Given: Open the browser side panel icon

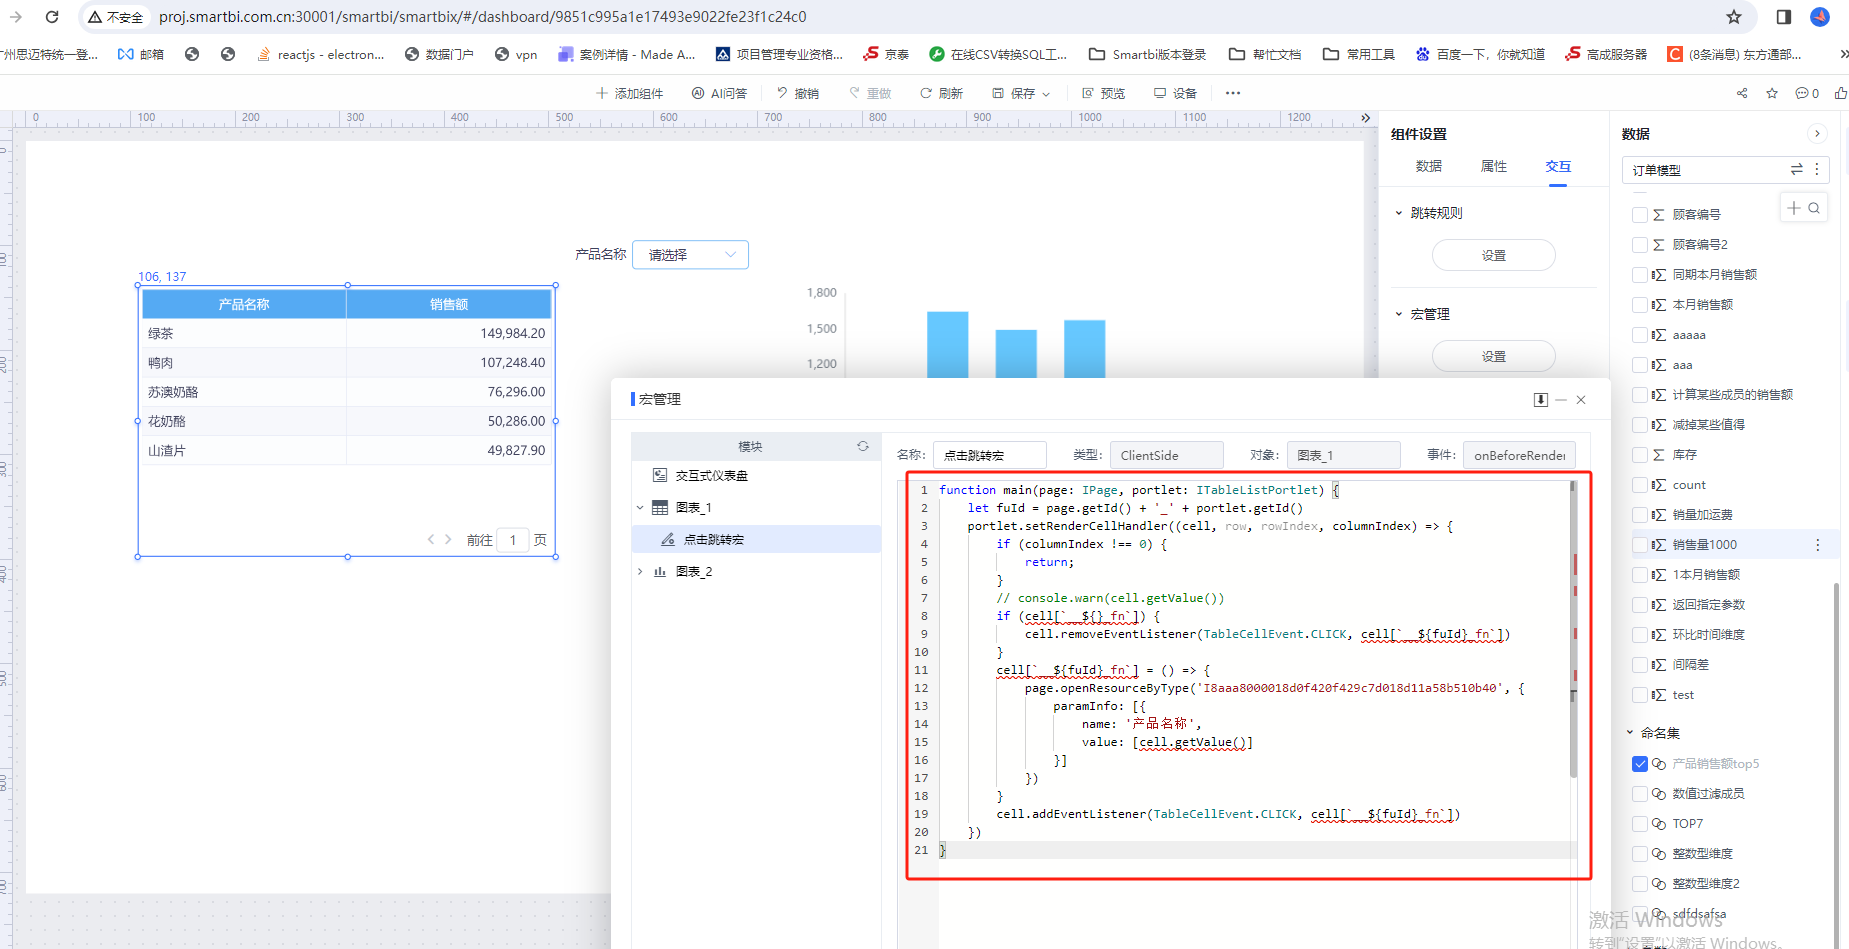Looking at the screenshot, I should tap(1784, 17).
